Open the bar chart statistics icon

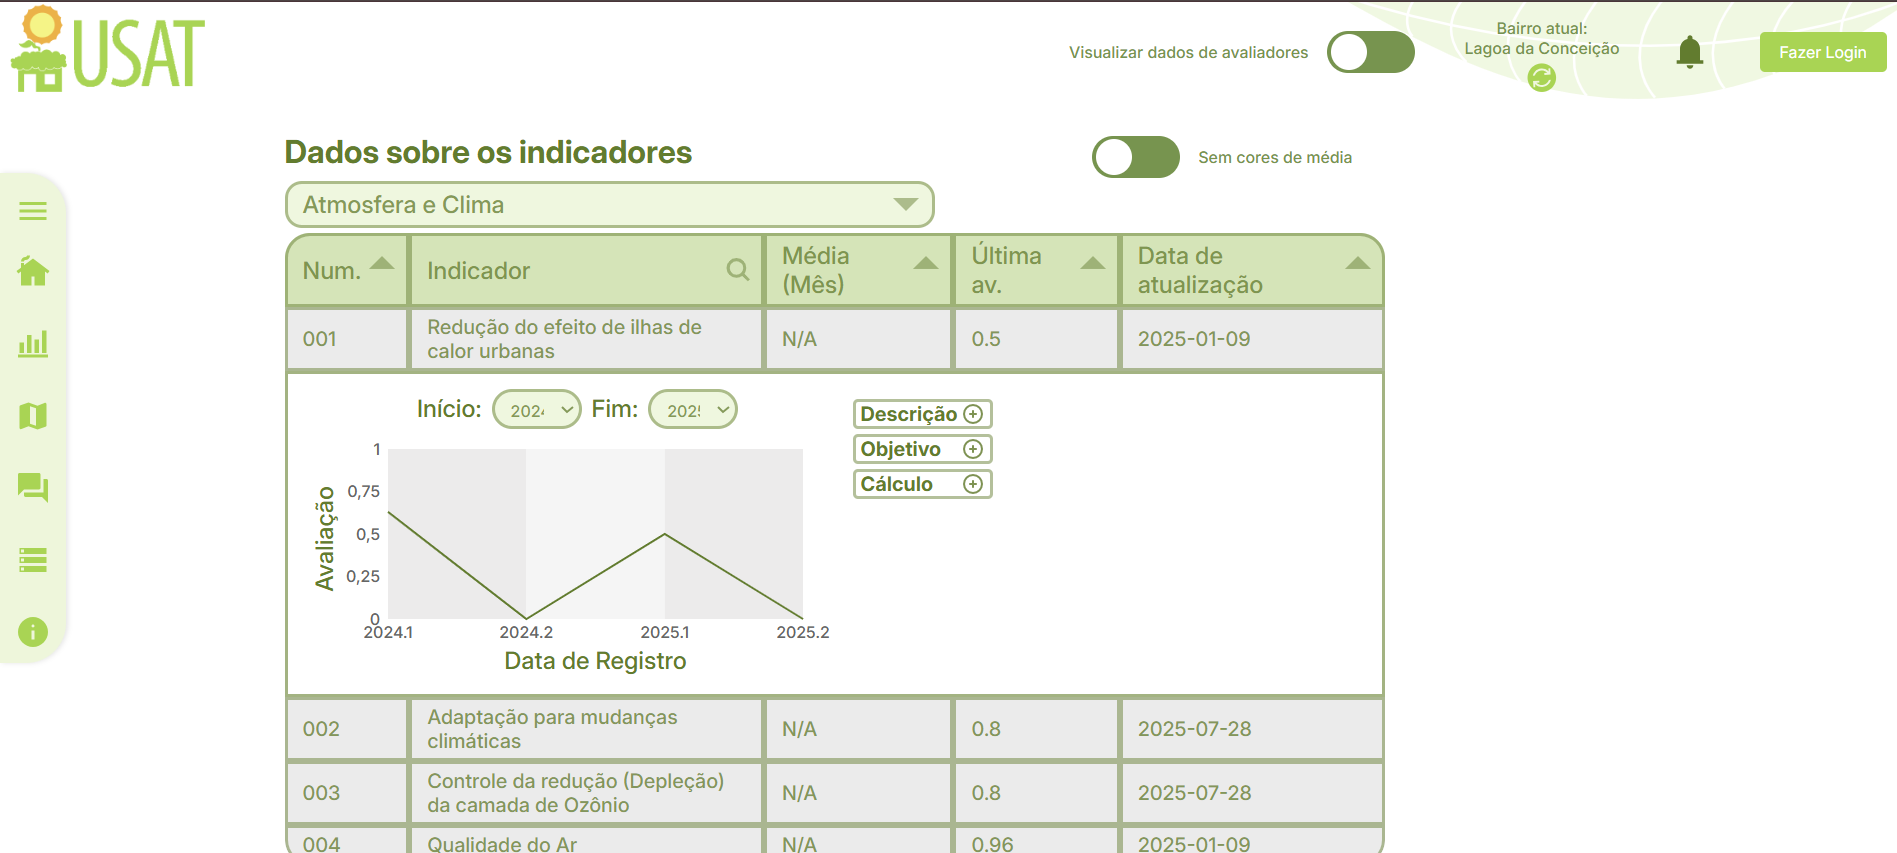coord(33,344)
